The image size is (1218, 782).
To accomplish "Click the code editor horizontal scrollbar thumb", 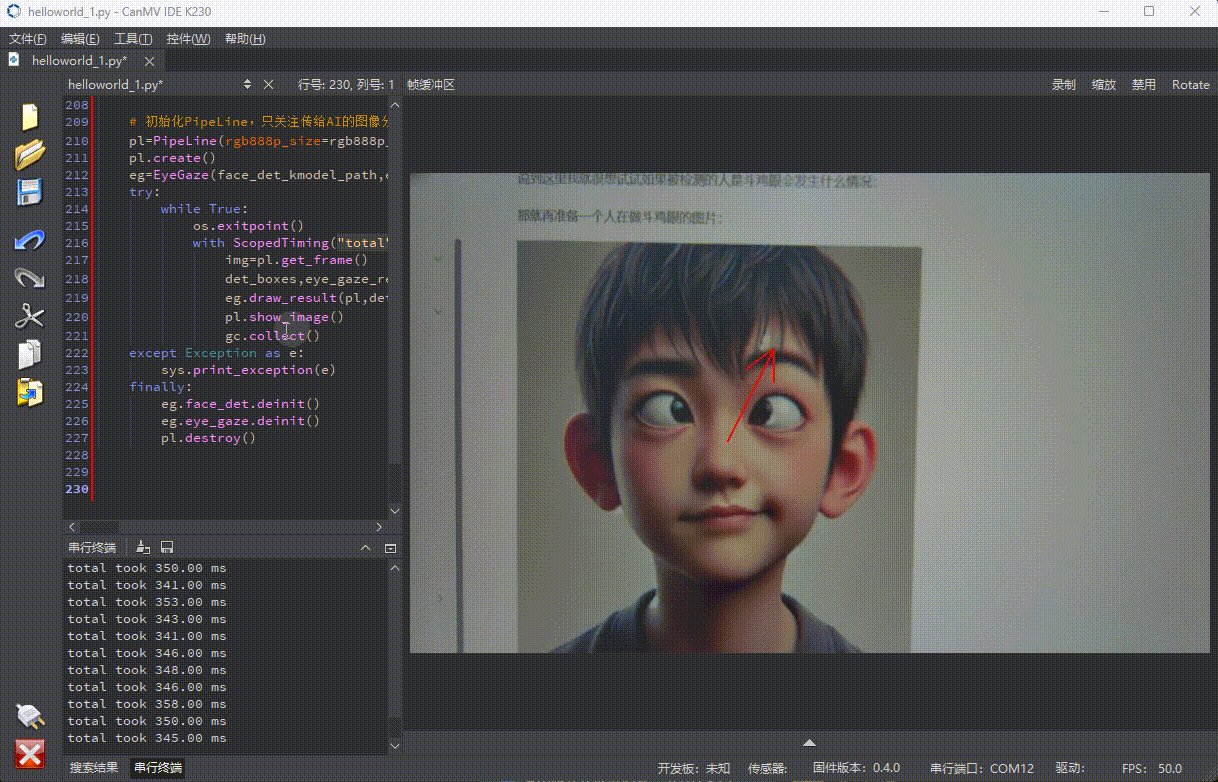I will point(101,527).
